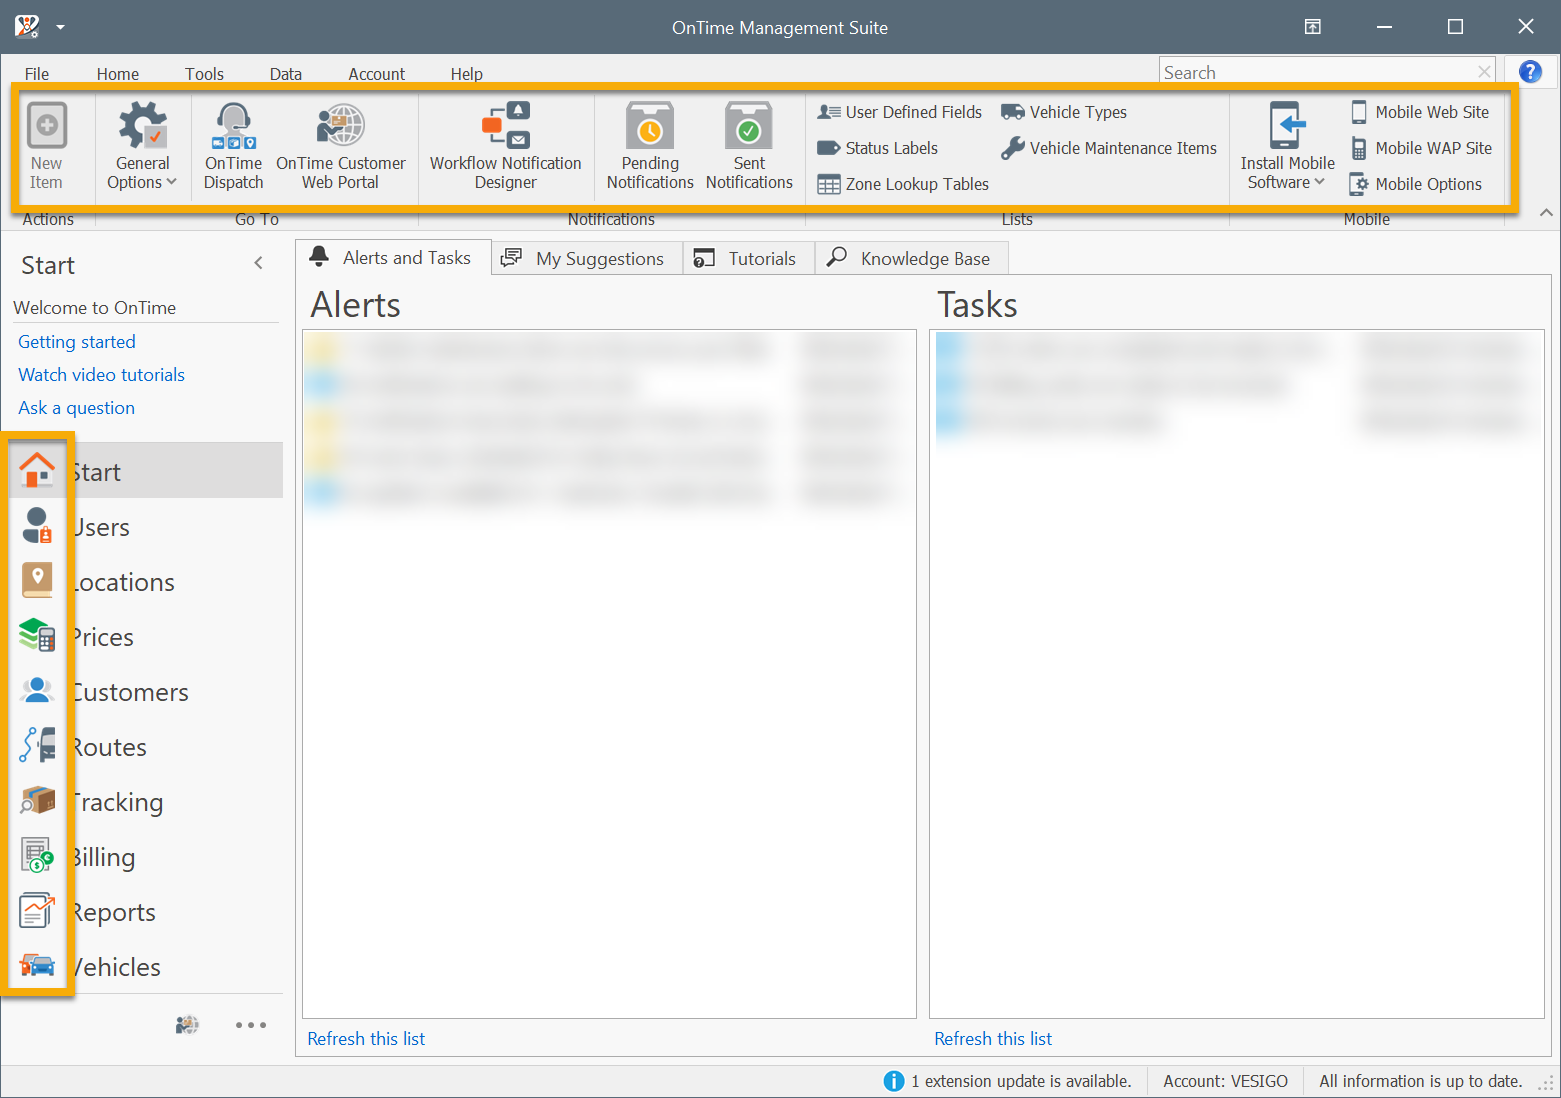Viewport: 1561px width, 1098px height.
Task: Click Account: VESIGO in status bar
Action: tap(1225, 1081)
